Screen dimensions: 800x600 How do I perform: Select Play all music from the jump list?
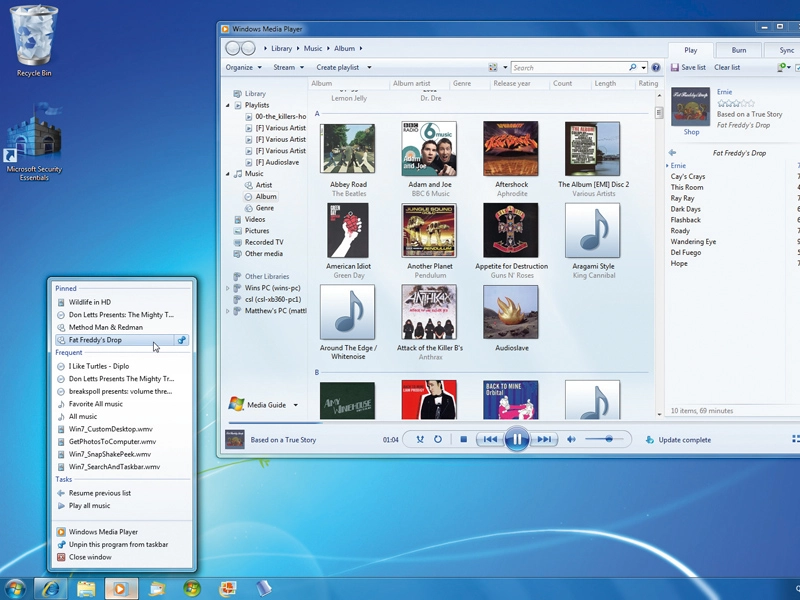tap(89, 506)
